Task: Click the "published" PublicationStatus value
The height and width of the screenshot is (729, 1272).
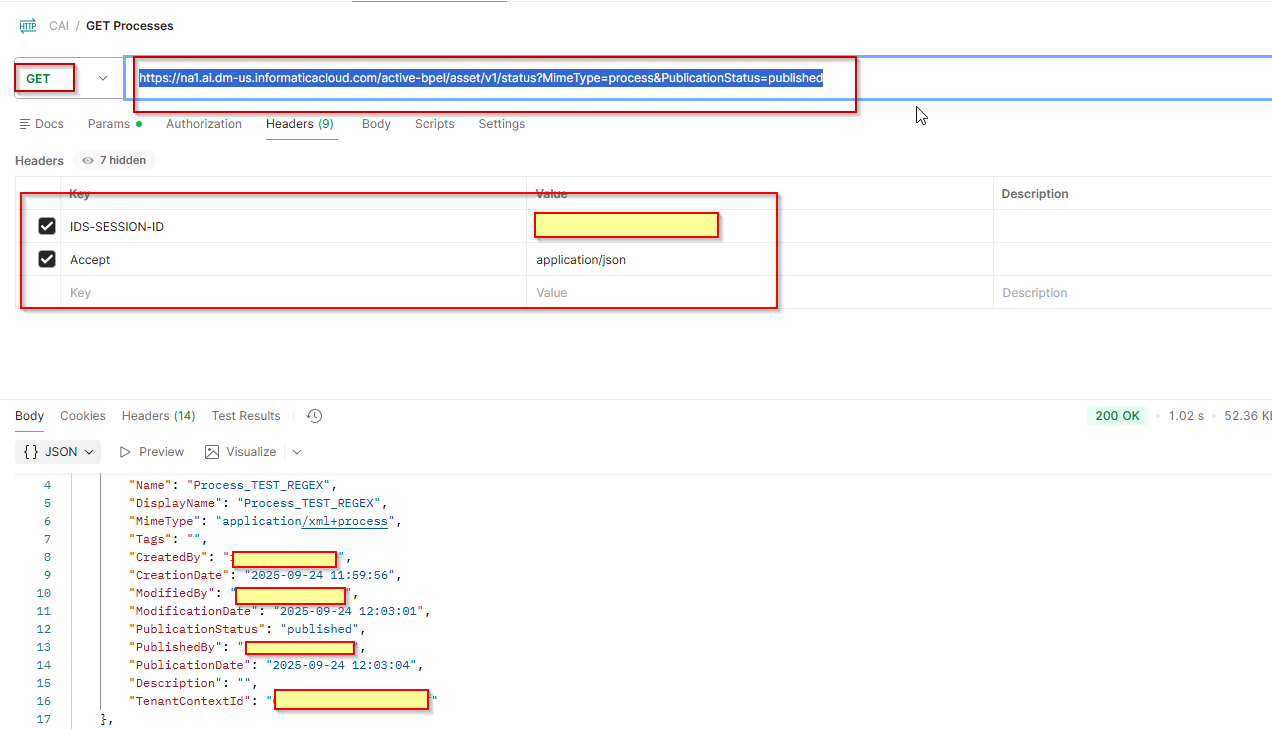Action: coord(320,629)
